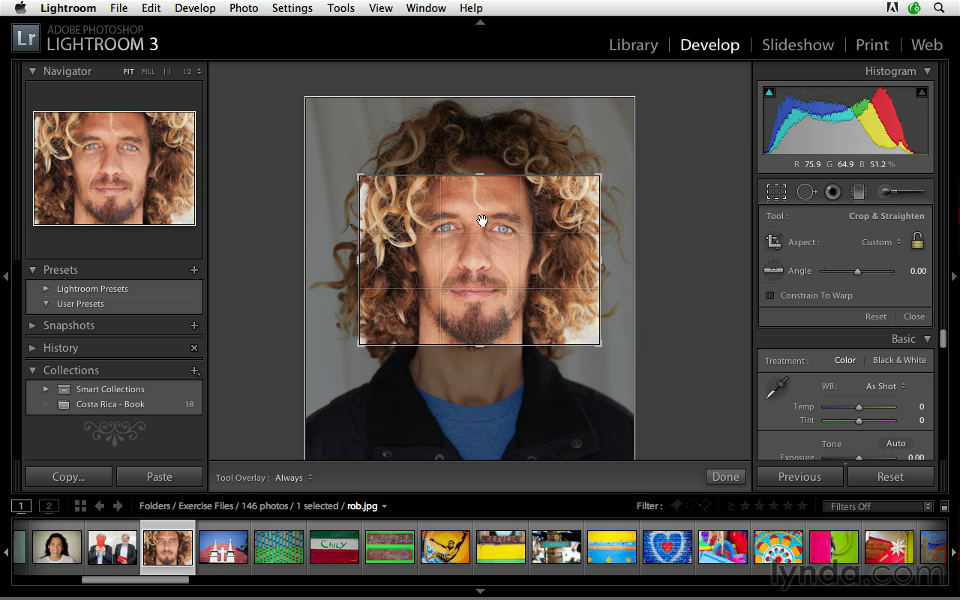Open the Aspect Custom dropdown
This screenshot has height=600, width=960.
pos(881,242)
